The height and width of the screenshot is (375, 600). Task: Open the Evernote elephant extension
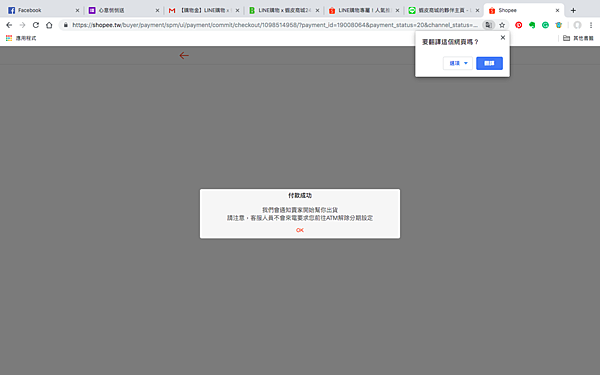(532, 25)
